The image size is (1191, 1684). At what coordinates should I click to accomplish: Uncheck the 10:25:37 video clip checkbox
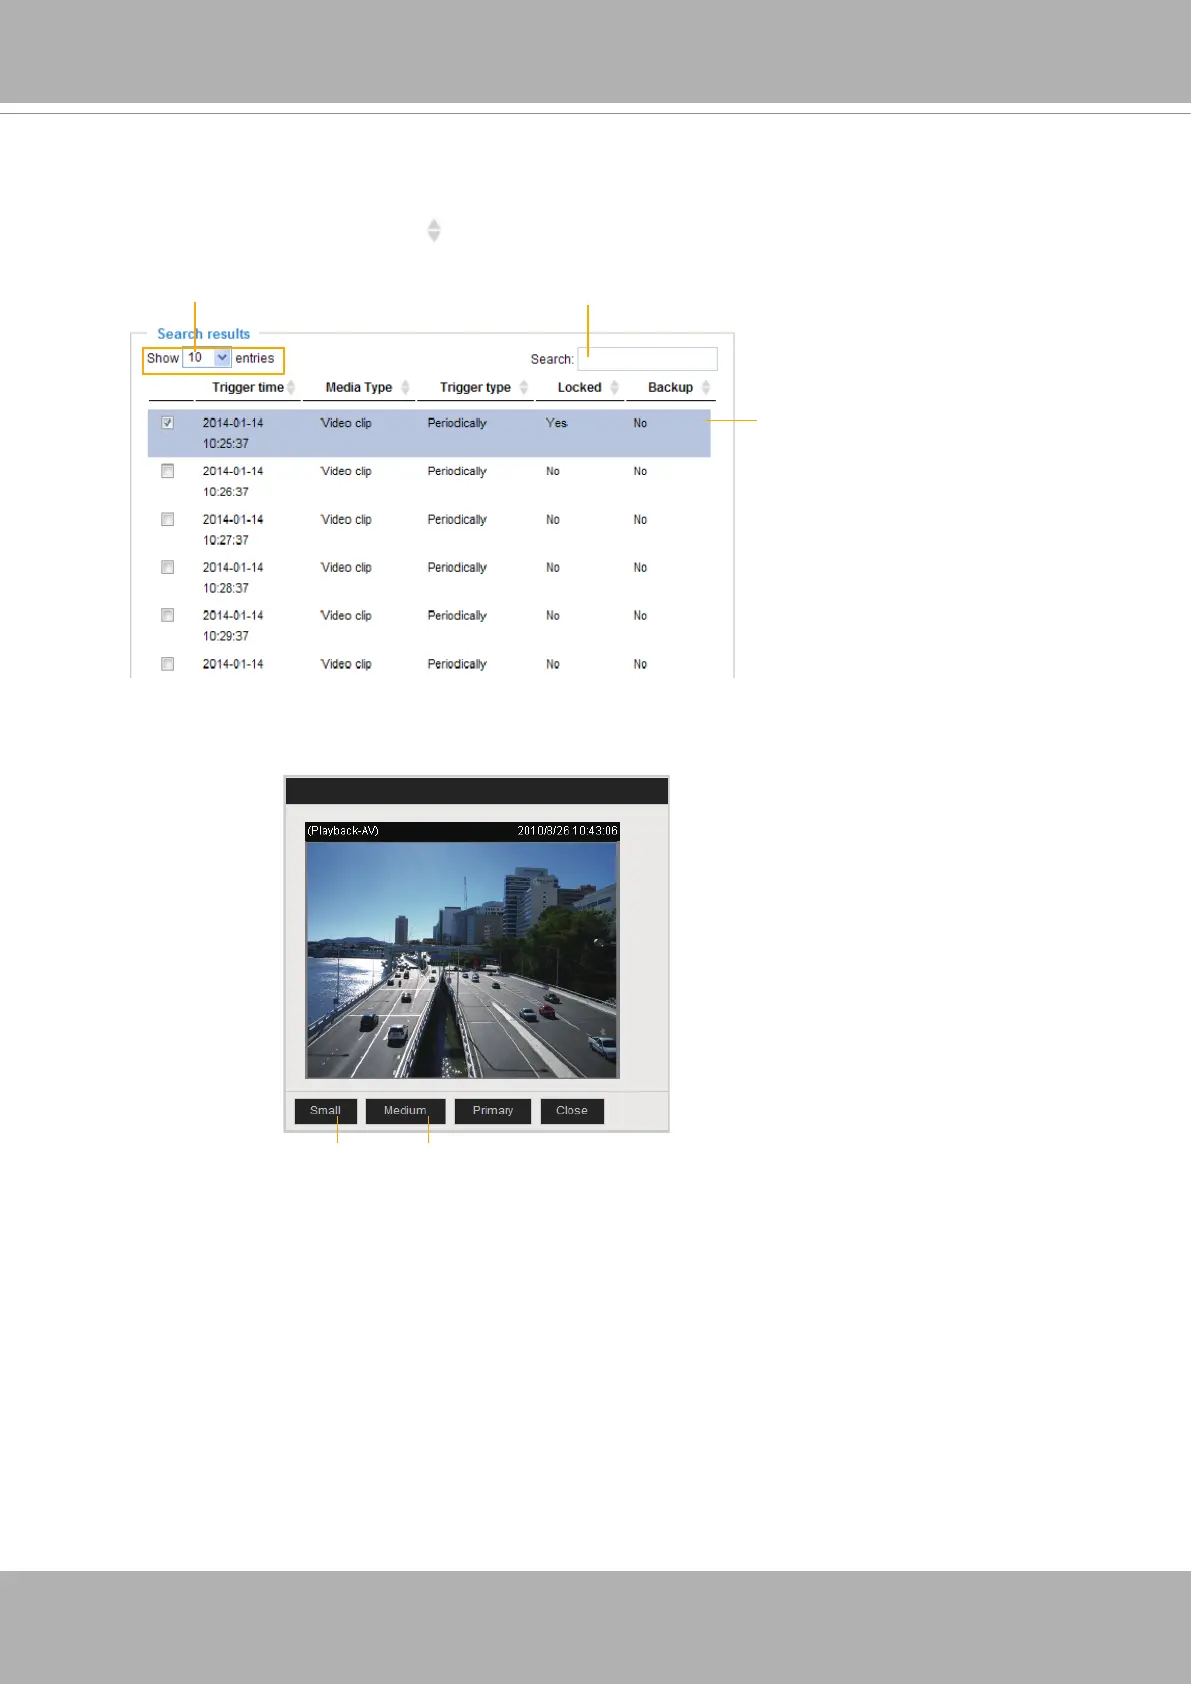[168, 423]
